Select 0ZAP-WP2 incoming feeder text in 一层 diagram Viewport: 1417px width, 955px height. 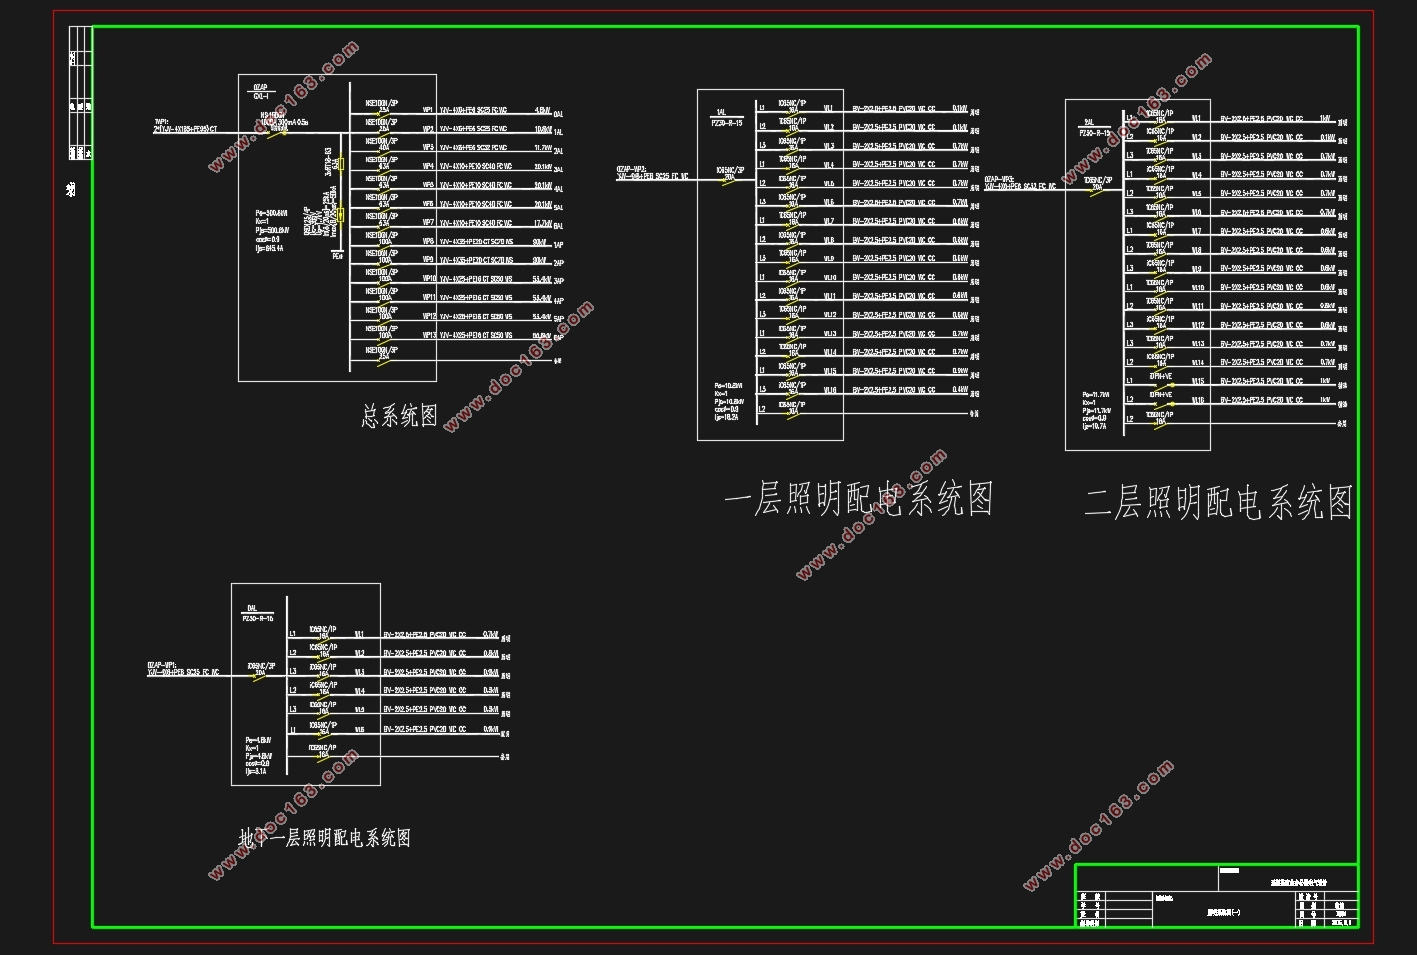coord(652,173)
